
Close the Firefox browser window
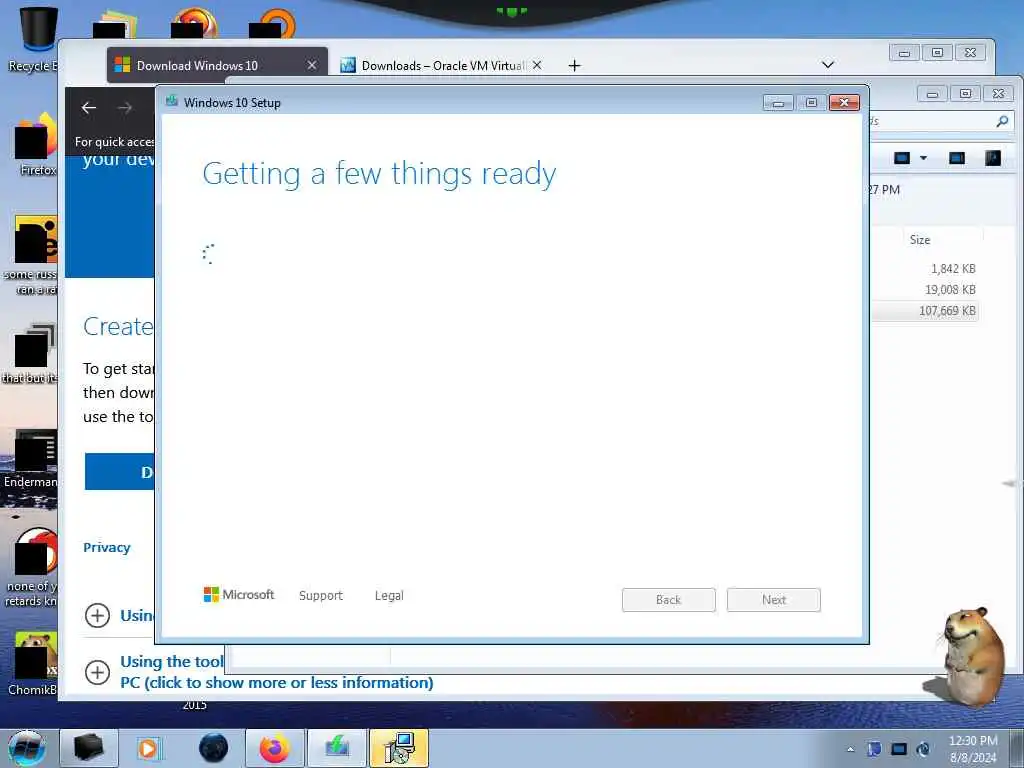pos(970,53)
